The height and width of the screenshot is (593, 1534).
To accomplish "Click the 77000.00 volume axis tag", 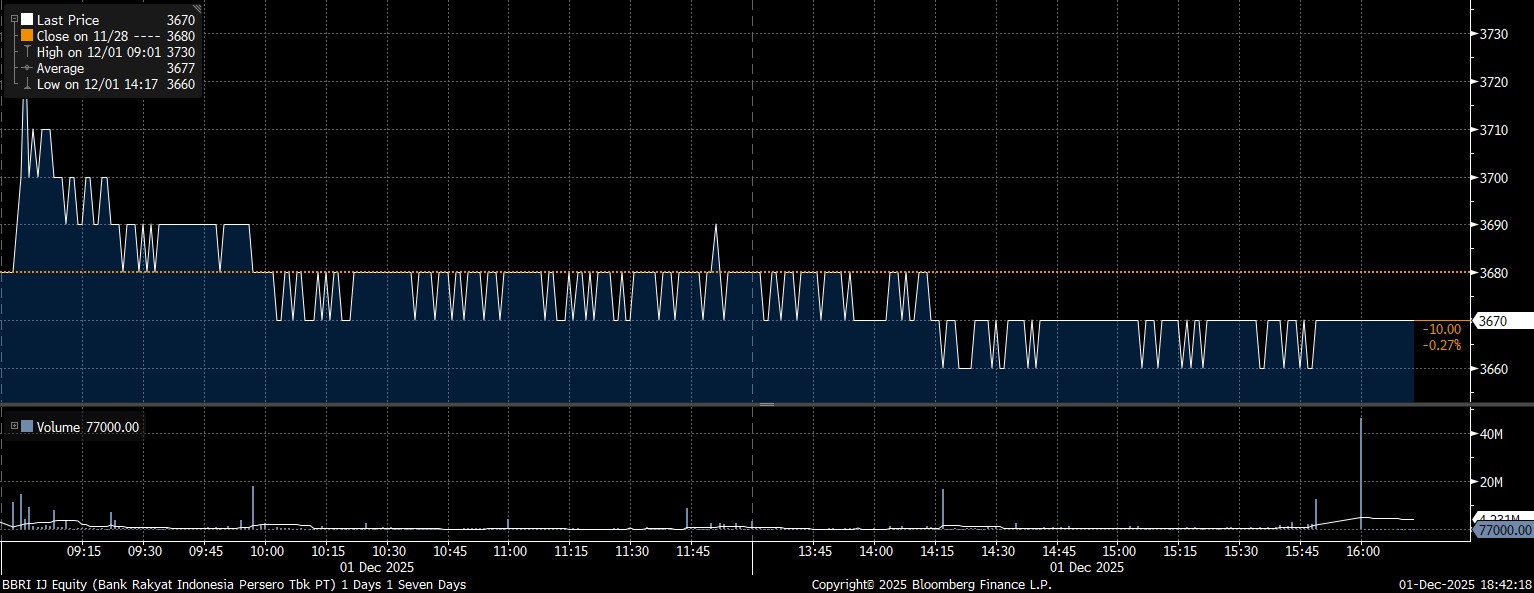I will [1504, 530].
